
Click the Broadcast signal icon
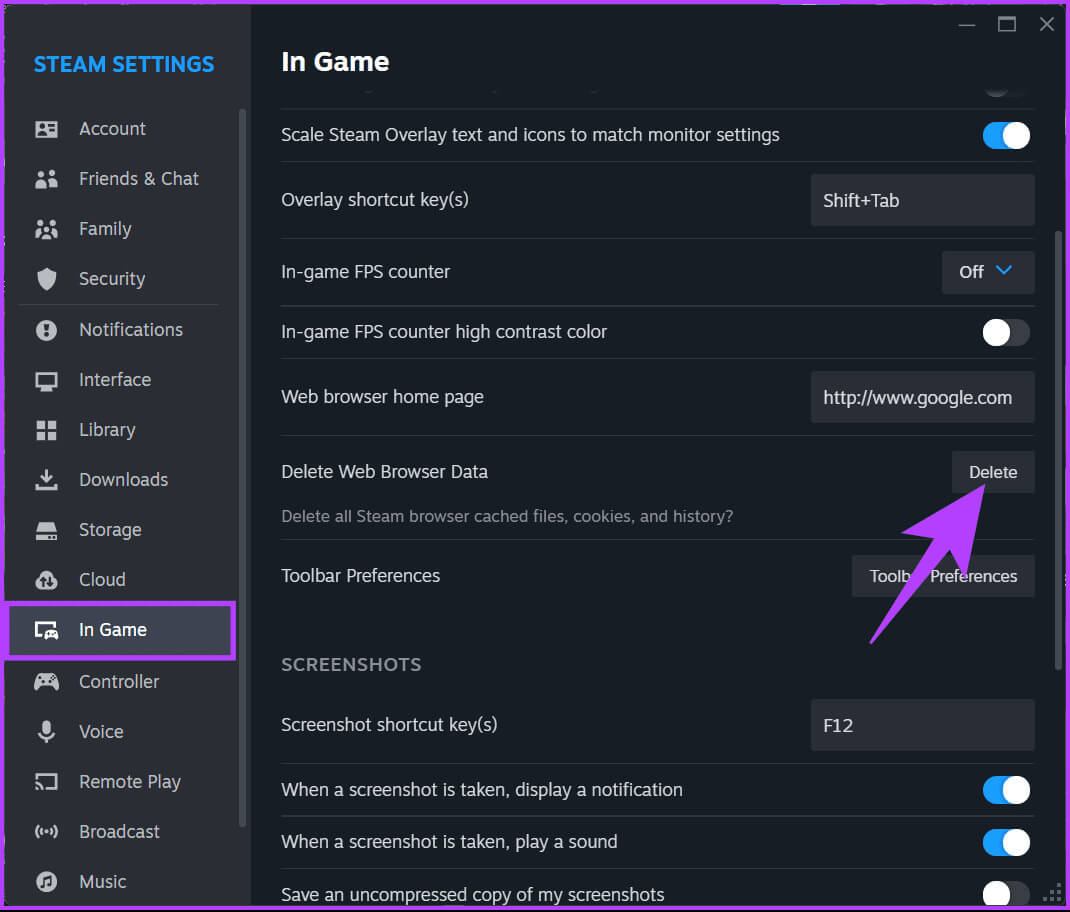click(x=46, y=831)
